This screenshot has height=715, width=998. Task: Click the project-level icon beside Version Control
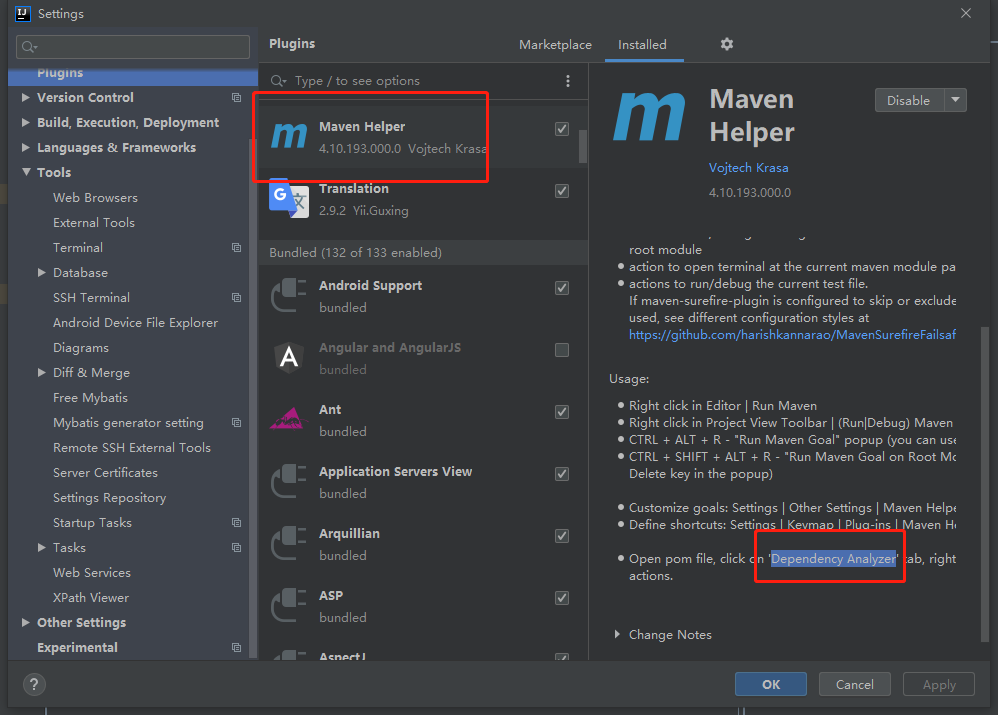(x=237, y=97)
